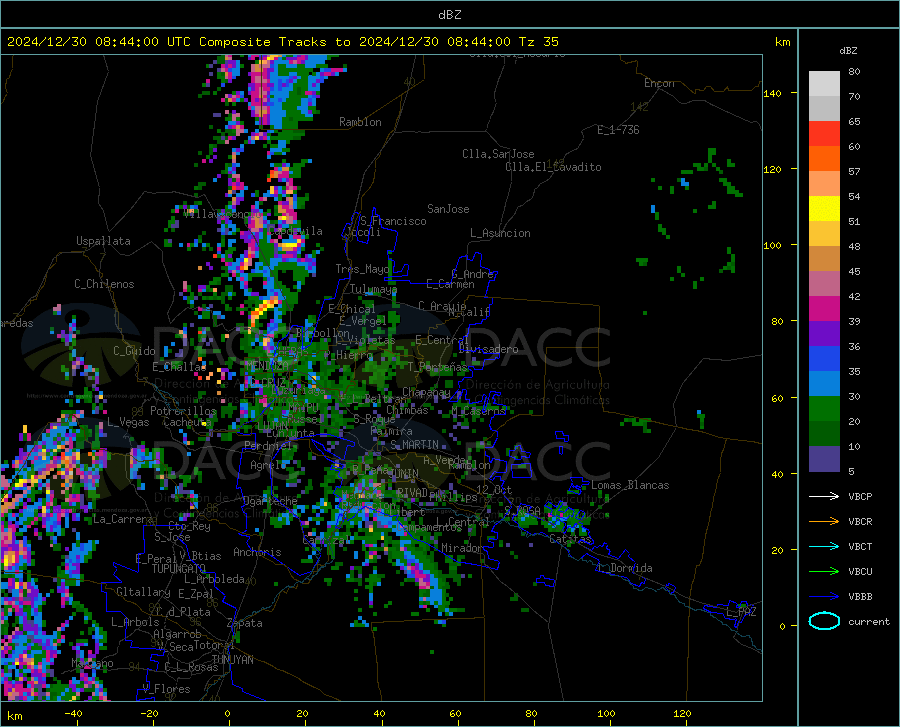Select the bright yellow swatch in dBZ scale
900x727 pixels.
click(x=824, y=208)
